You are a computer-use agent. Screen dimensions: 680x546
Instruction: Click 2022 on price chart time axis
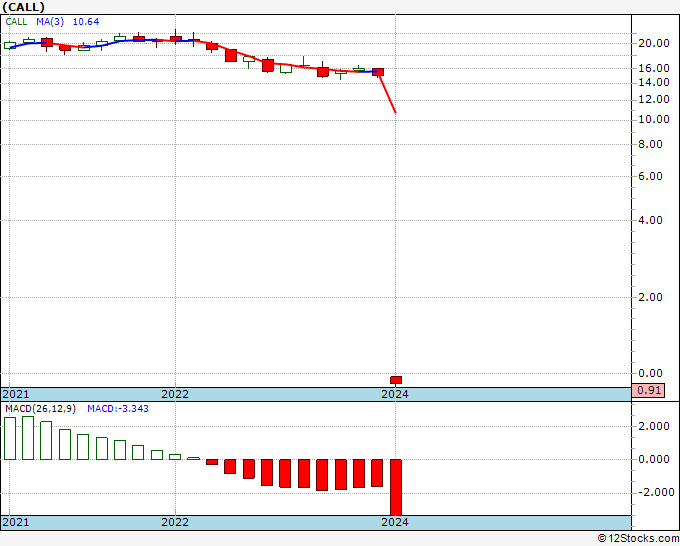(175, 394)
